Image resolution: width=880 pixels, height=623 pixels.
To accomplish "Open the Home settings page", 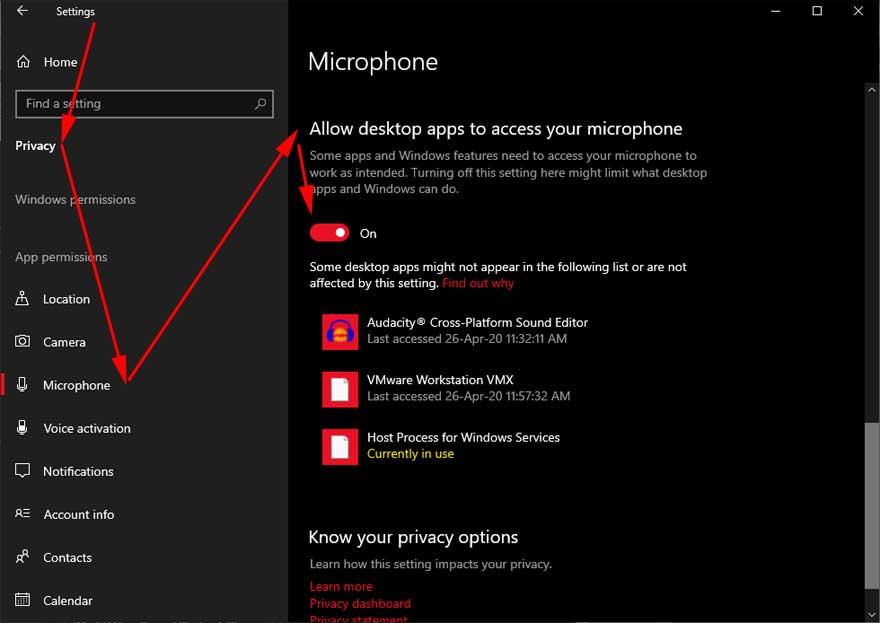I will (x=61, y=62).
